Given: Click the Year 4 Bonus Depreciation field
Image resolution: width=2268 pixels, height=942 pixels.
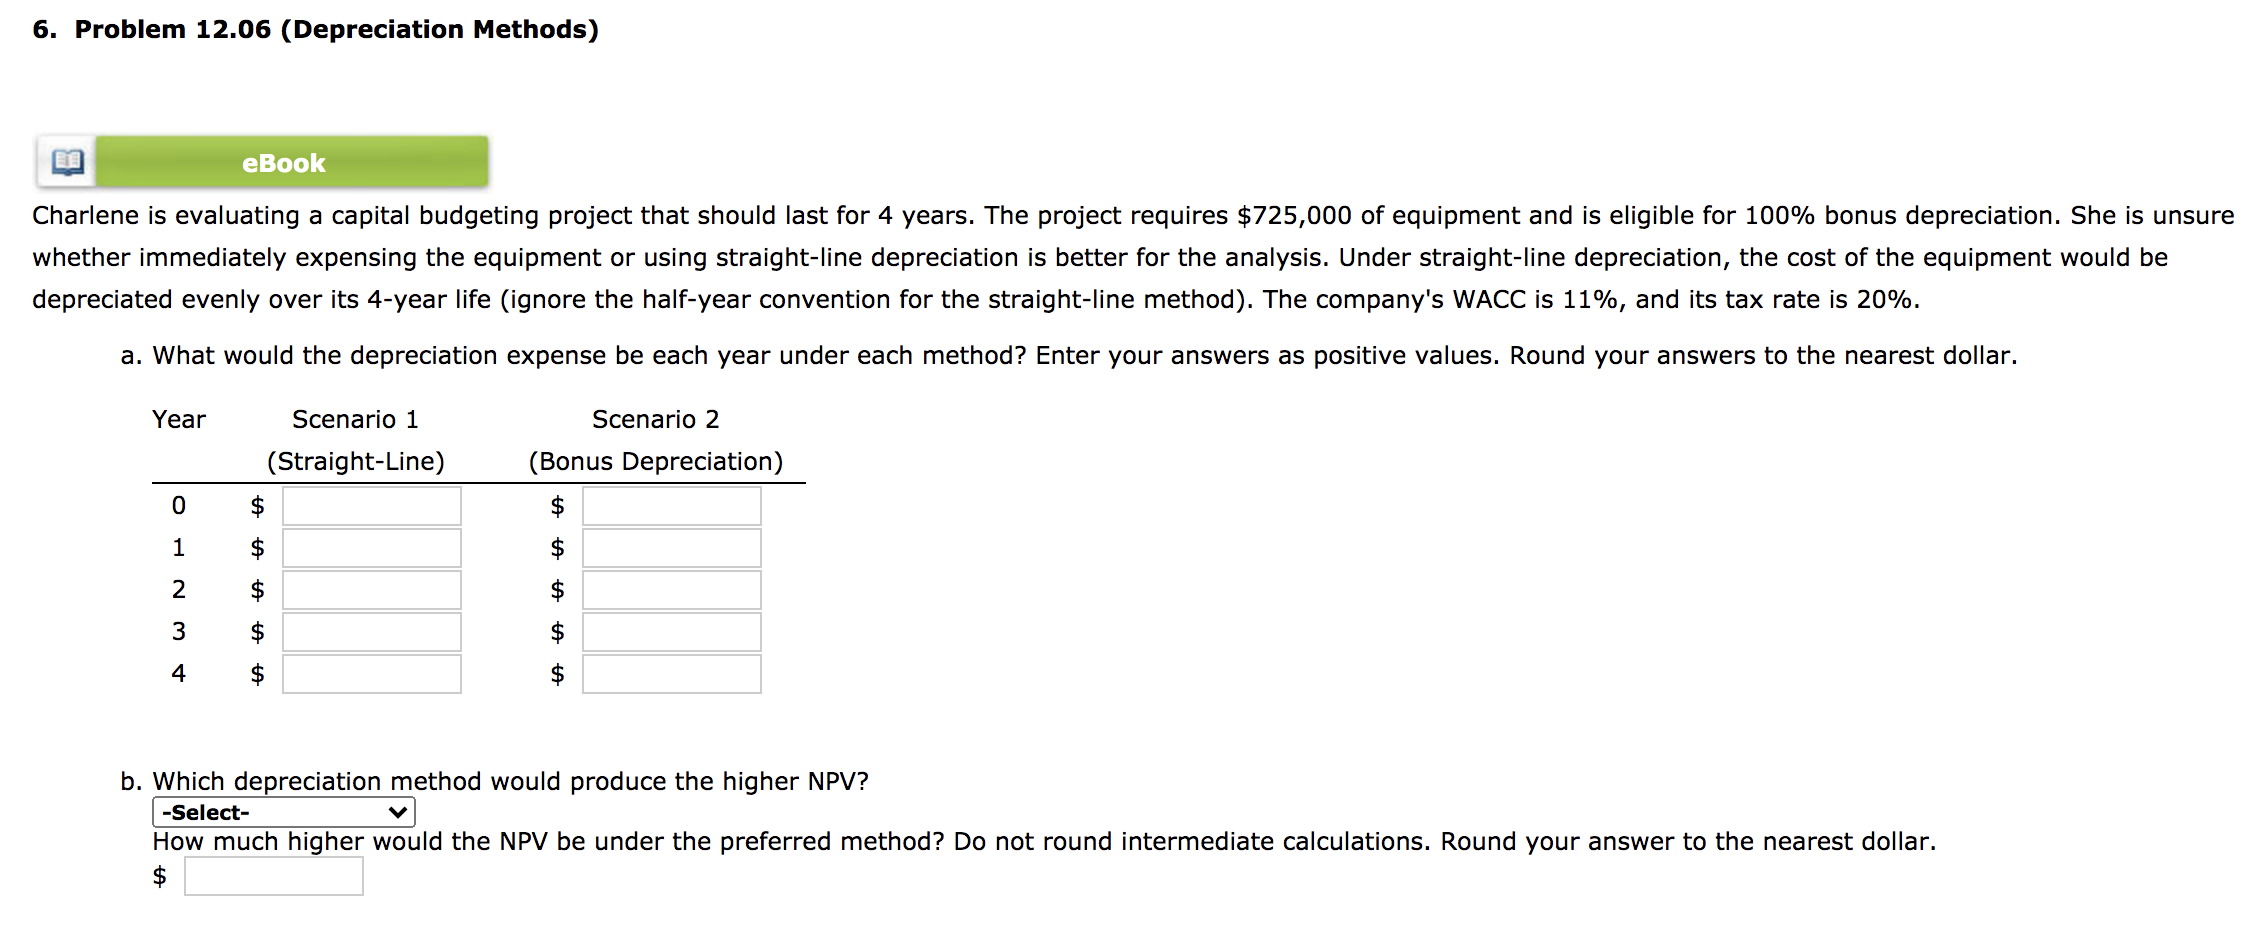Looking at the screenshot, I should coord(670,673).
